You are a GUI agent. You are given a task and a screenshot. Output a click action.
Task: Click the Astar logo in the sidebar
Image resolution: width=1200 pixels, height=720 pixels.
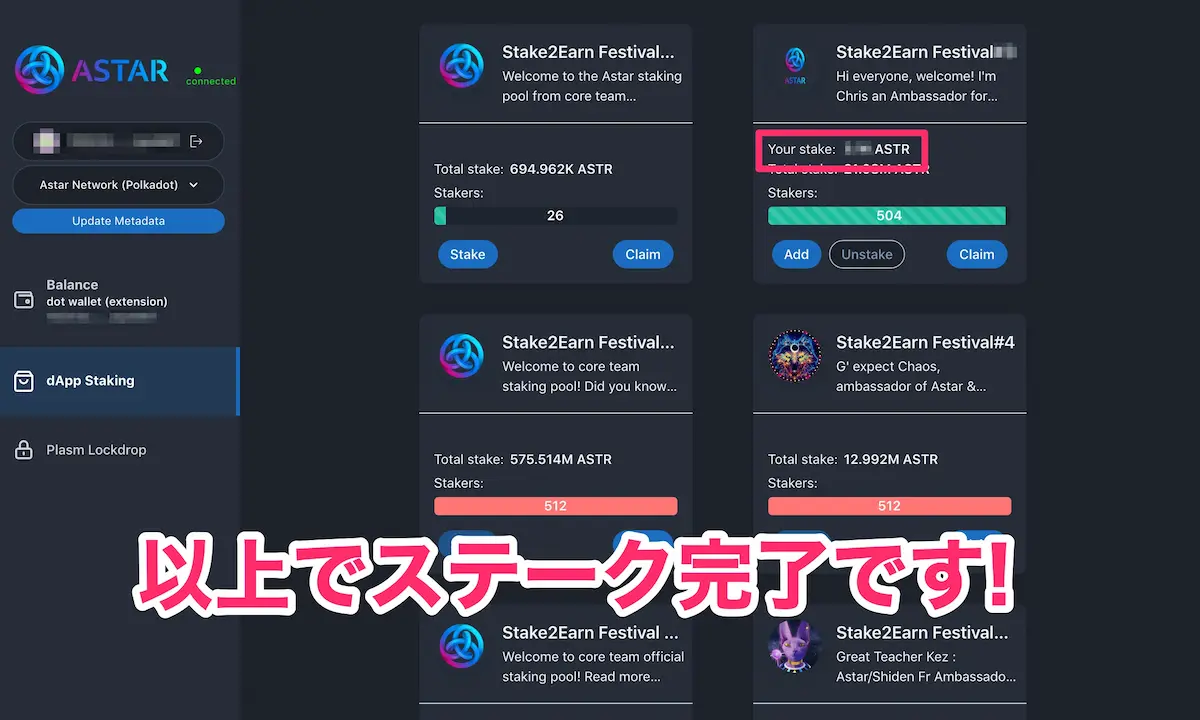[92, 70]
